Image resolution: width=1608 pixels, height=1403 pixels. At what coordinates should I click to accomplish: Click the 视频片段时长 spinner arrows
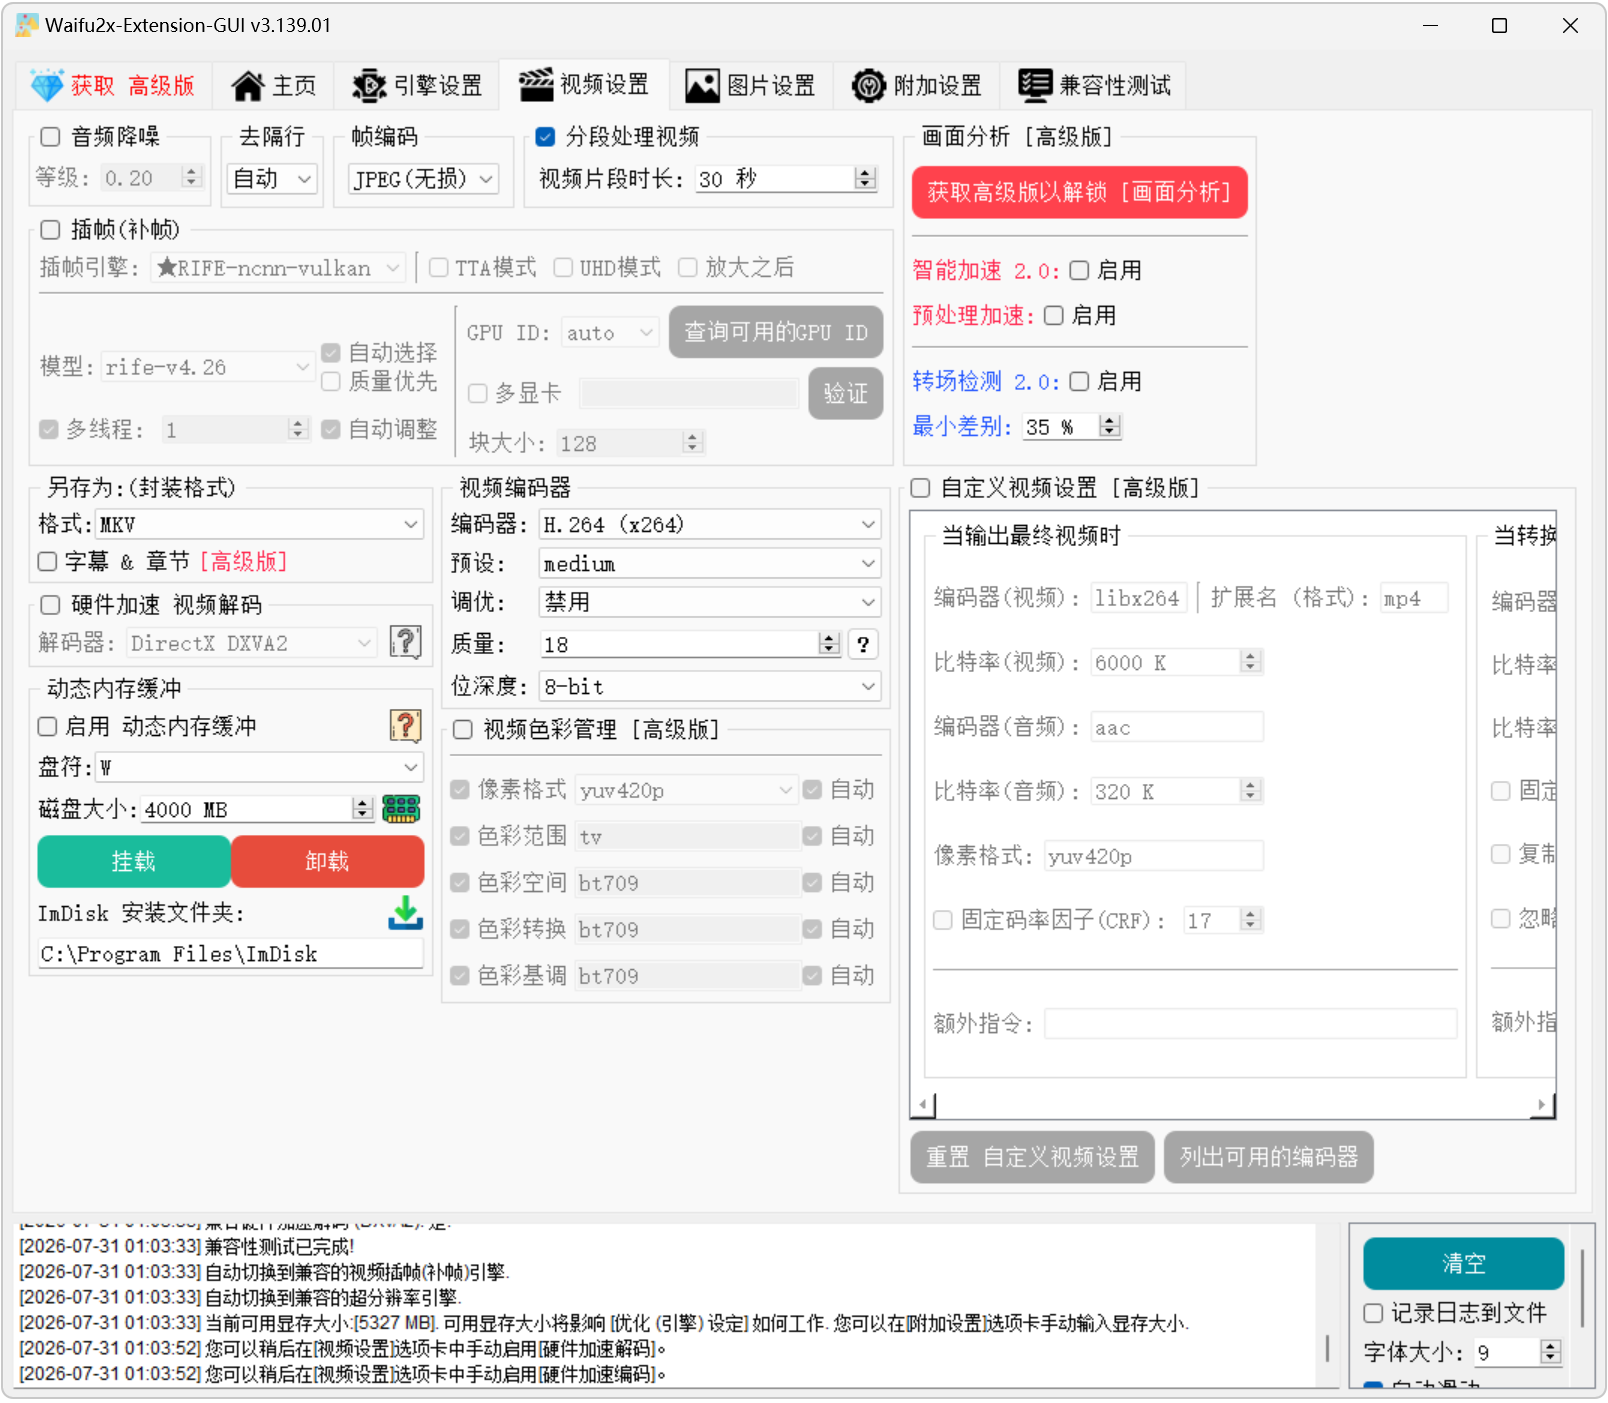(866, 179)
